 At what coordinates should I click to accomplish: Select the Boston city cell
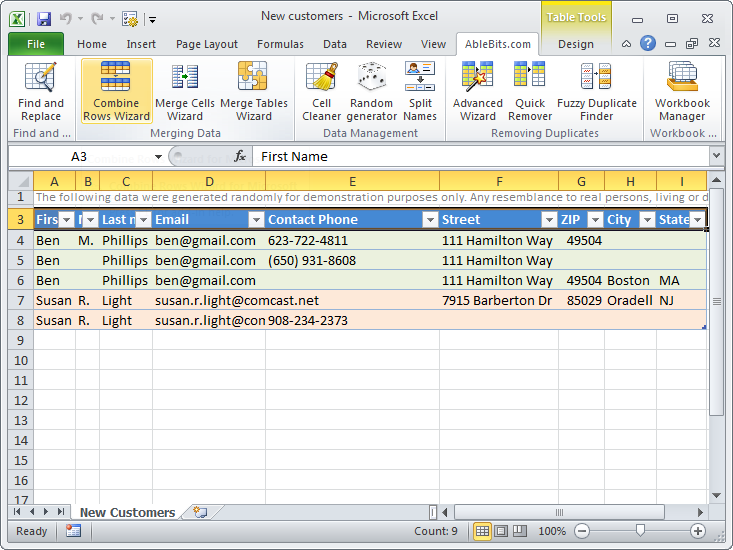point(630,280)
